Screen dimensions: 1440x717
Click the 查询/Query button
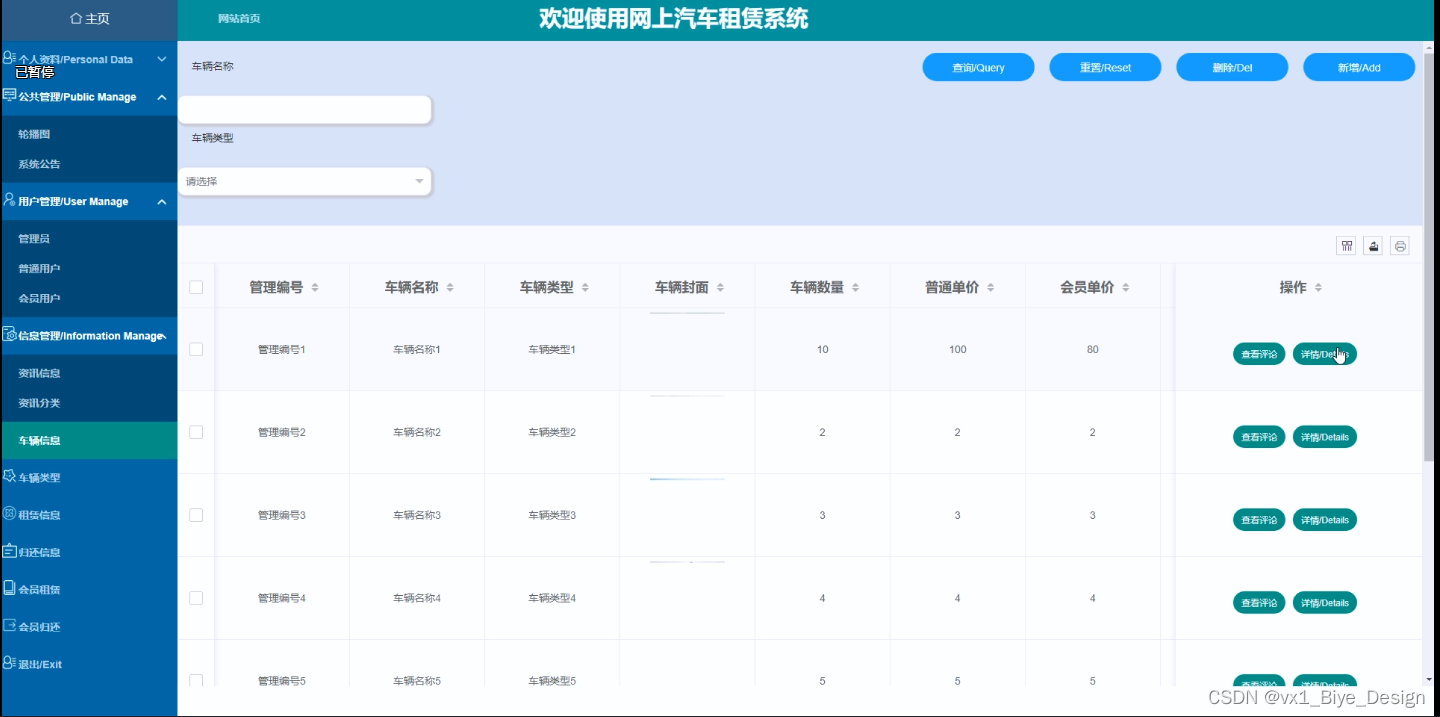(978, 67)
